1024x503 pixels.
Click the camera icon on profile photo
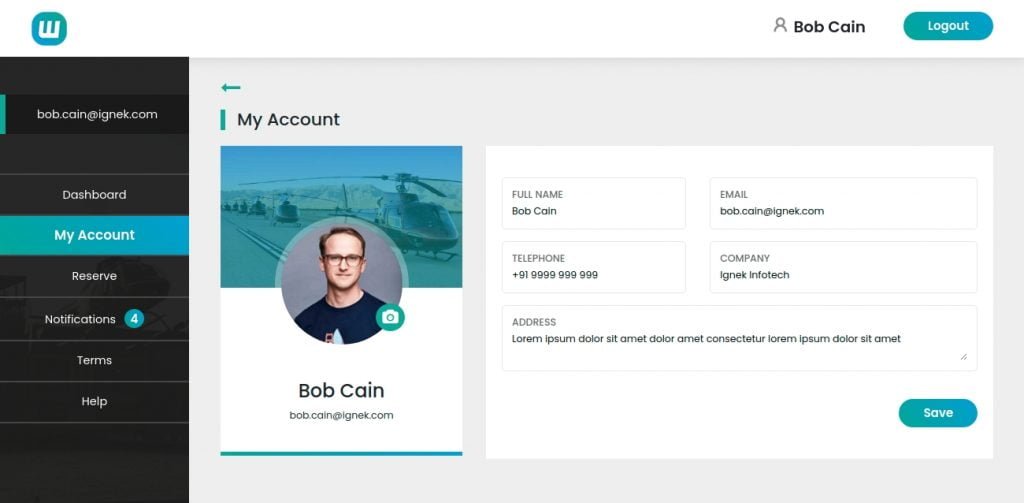click(390, 317)
